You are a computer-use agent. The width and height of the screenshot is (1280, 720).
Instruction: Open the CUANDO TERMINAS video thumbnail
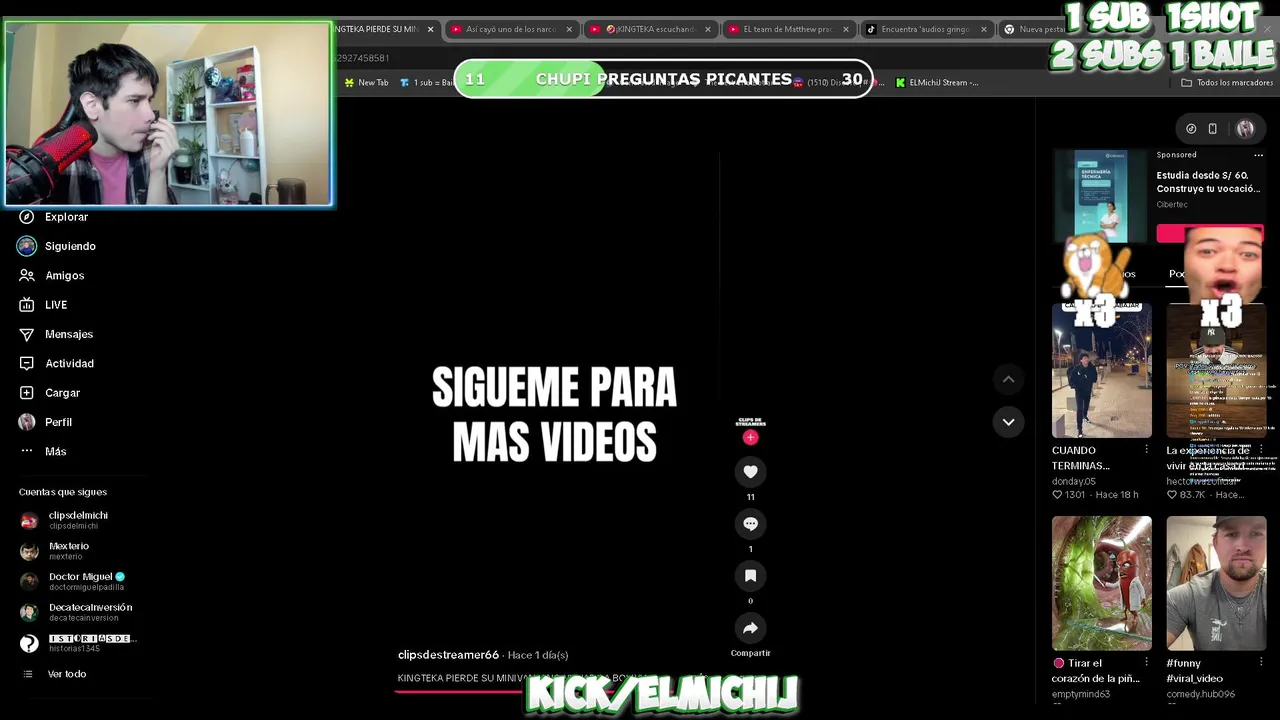tap(1101, 371)
